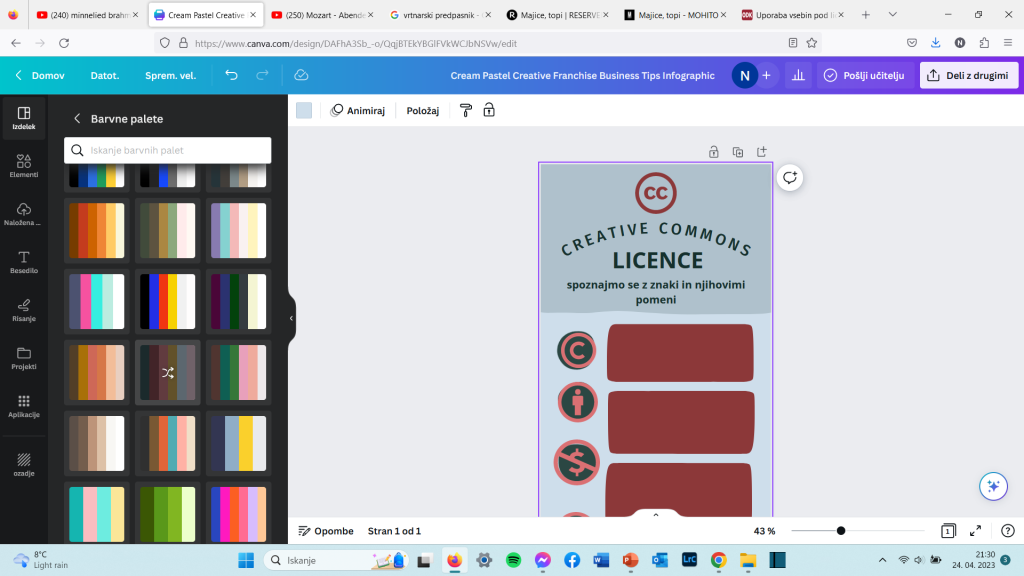The width and height of the screenshot is (1024, 576).
Task: Add a comment with bubble icon
Action: point(790,178)
